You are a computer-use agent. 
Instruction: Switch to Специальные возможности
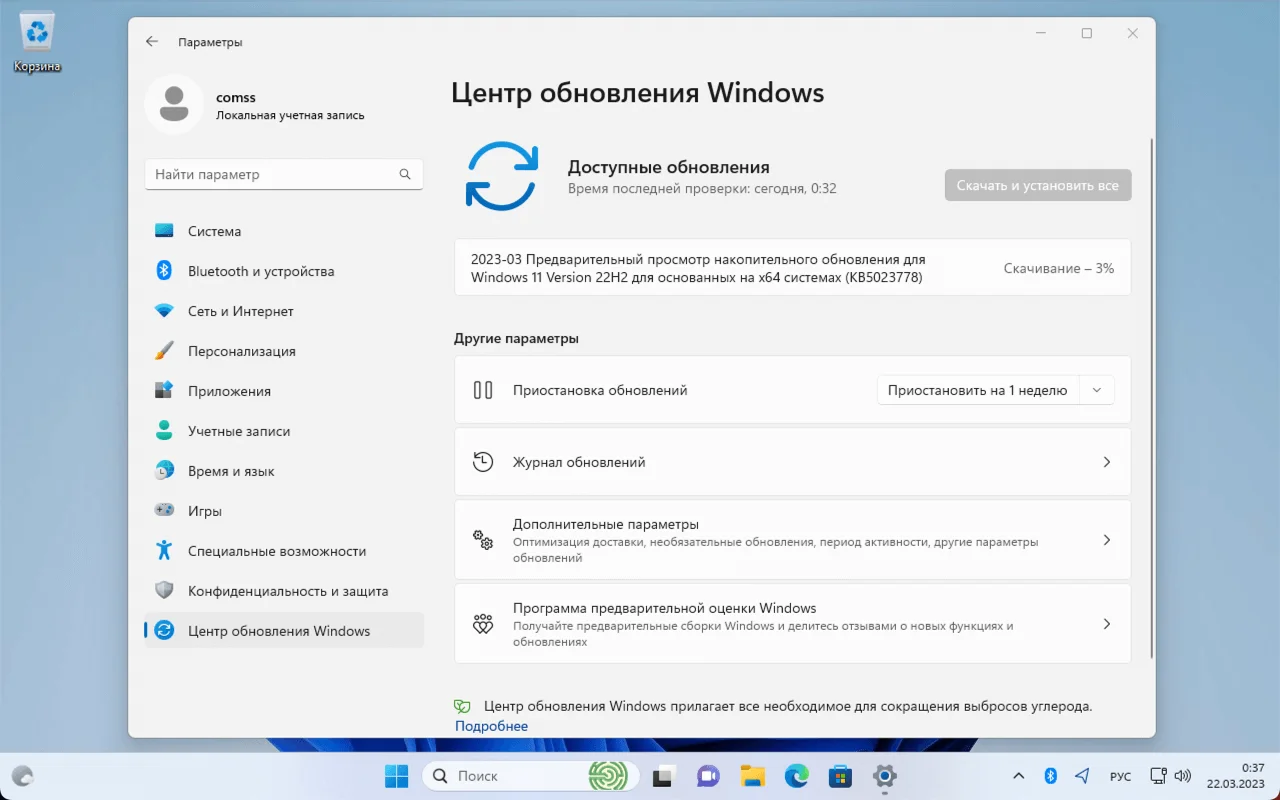[284, 551]
